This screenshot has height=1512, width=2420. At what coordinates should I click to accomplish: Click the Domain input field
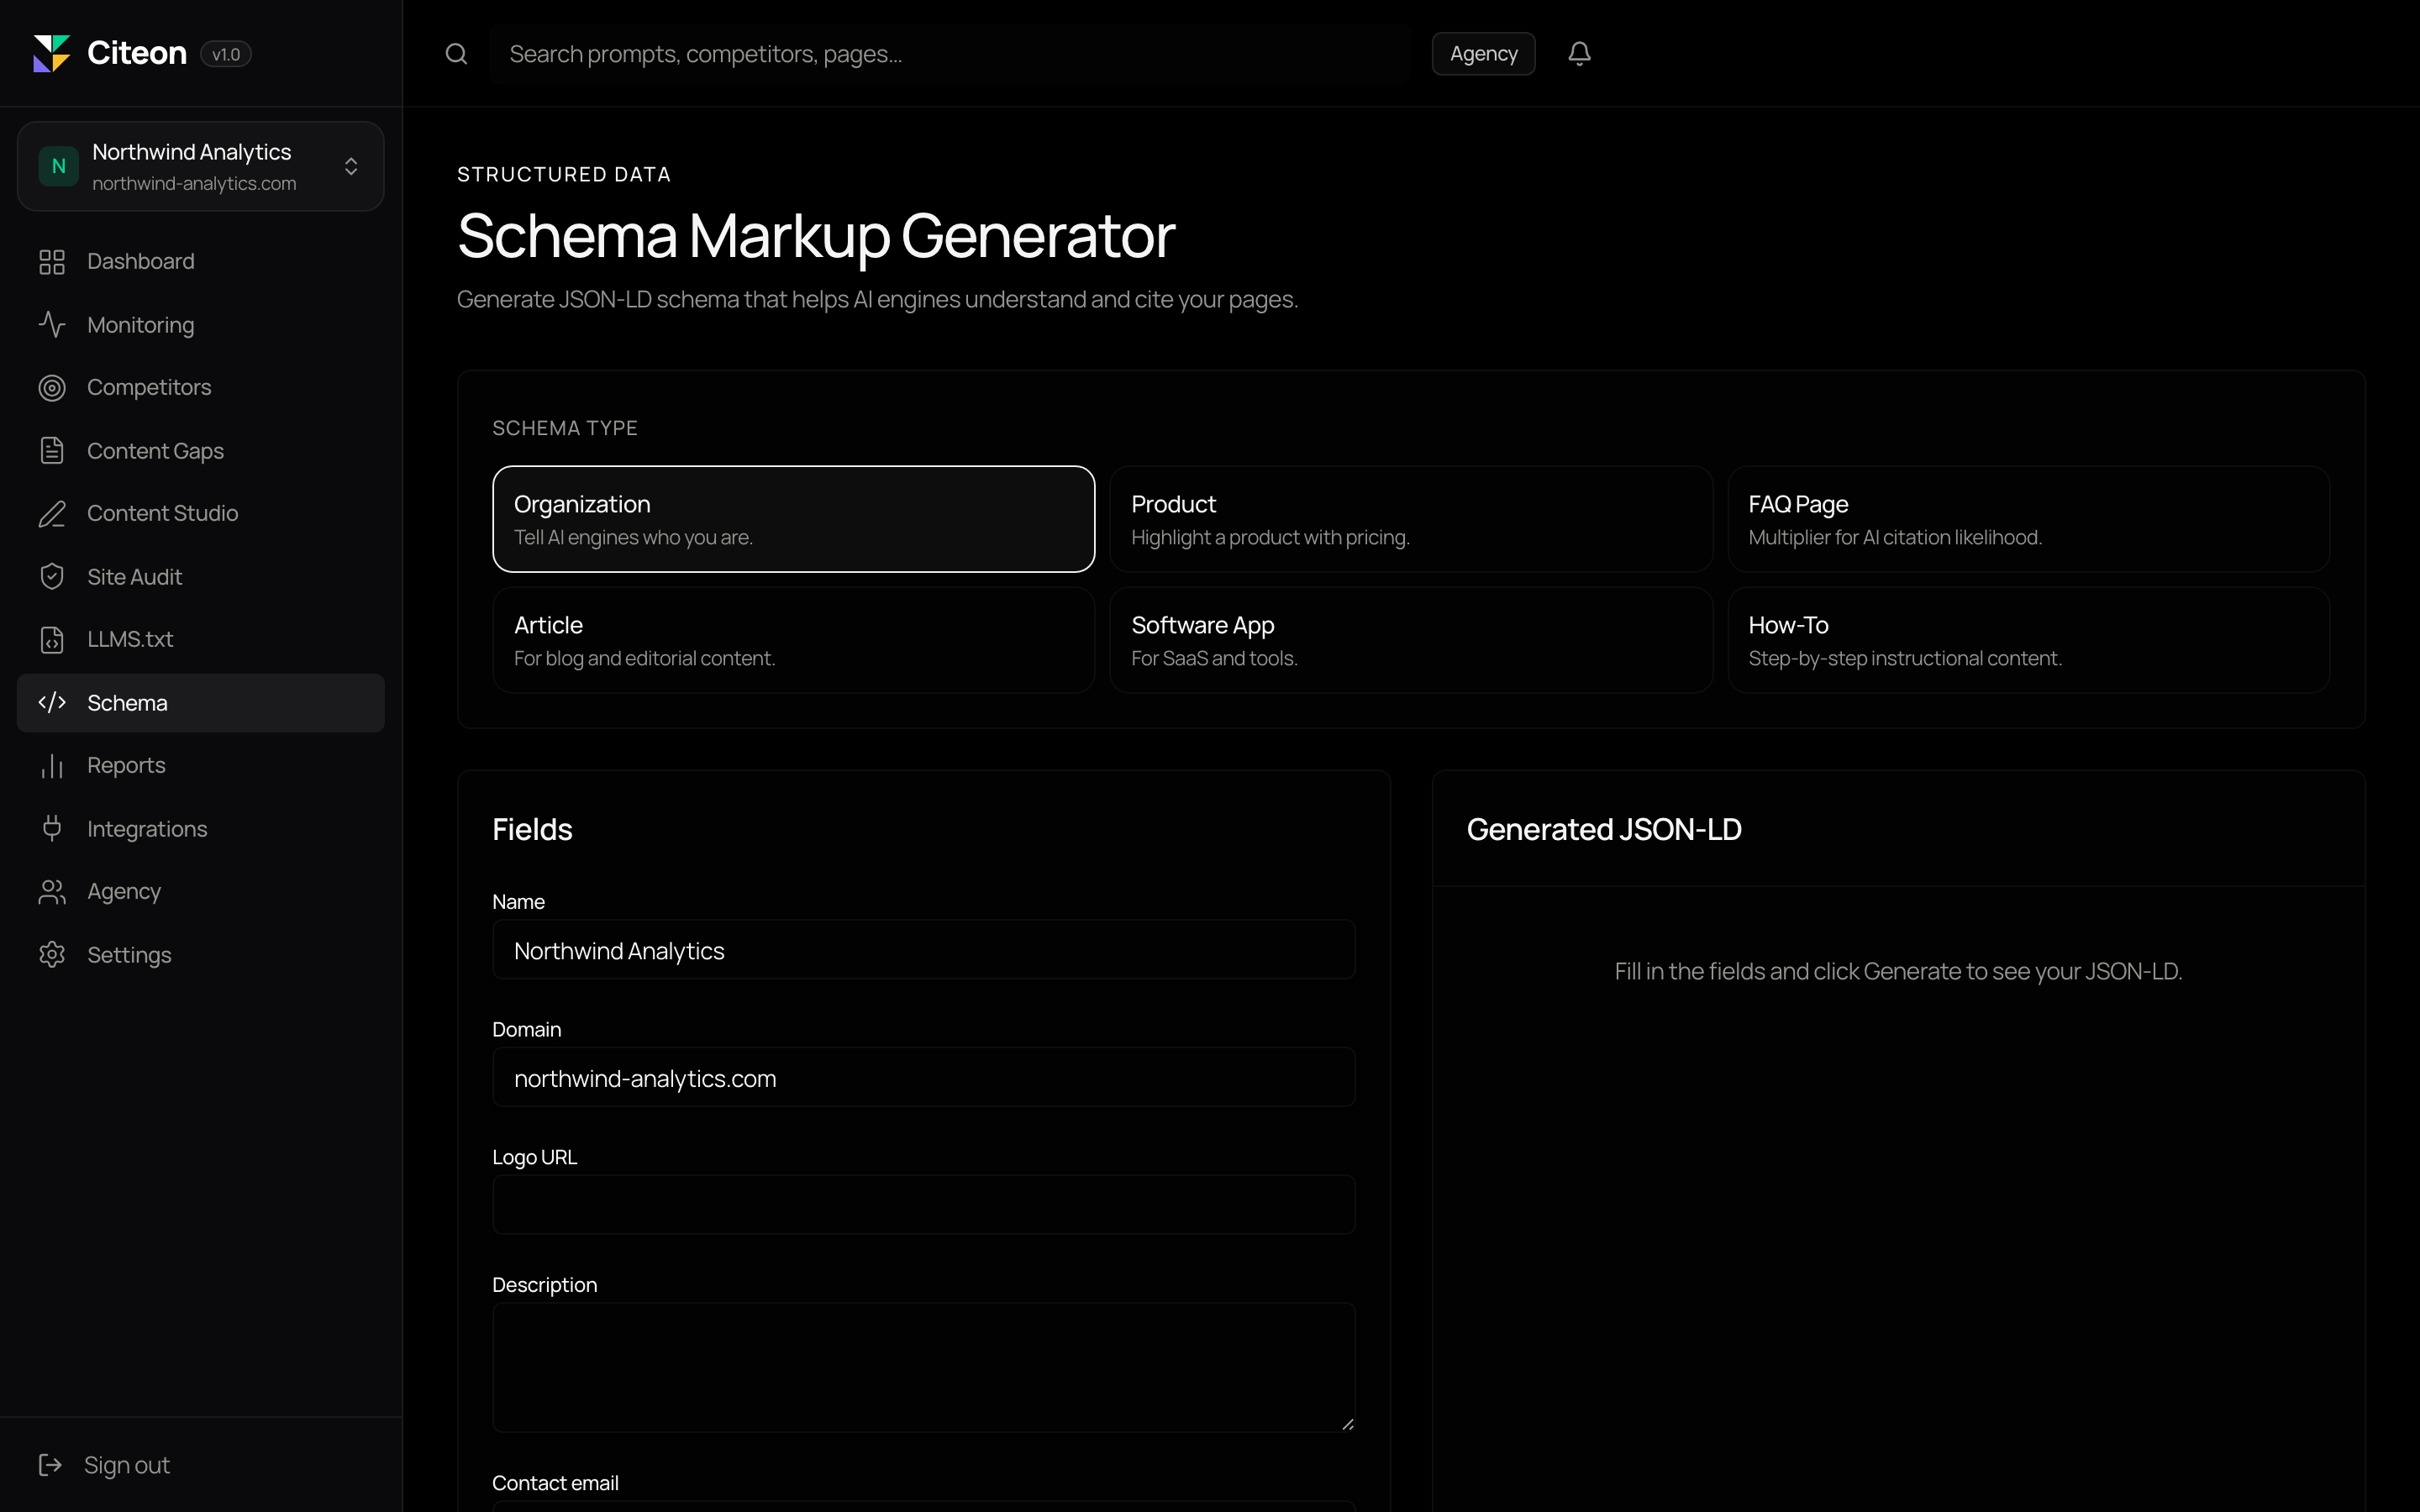(x=924, y=1078)
